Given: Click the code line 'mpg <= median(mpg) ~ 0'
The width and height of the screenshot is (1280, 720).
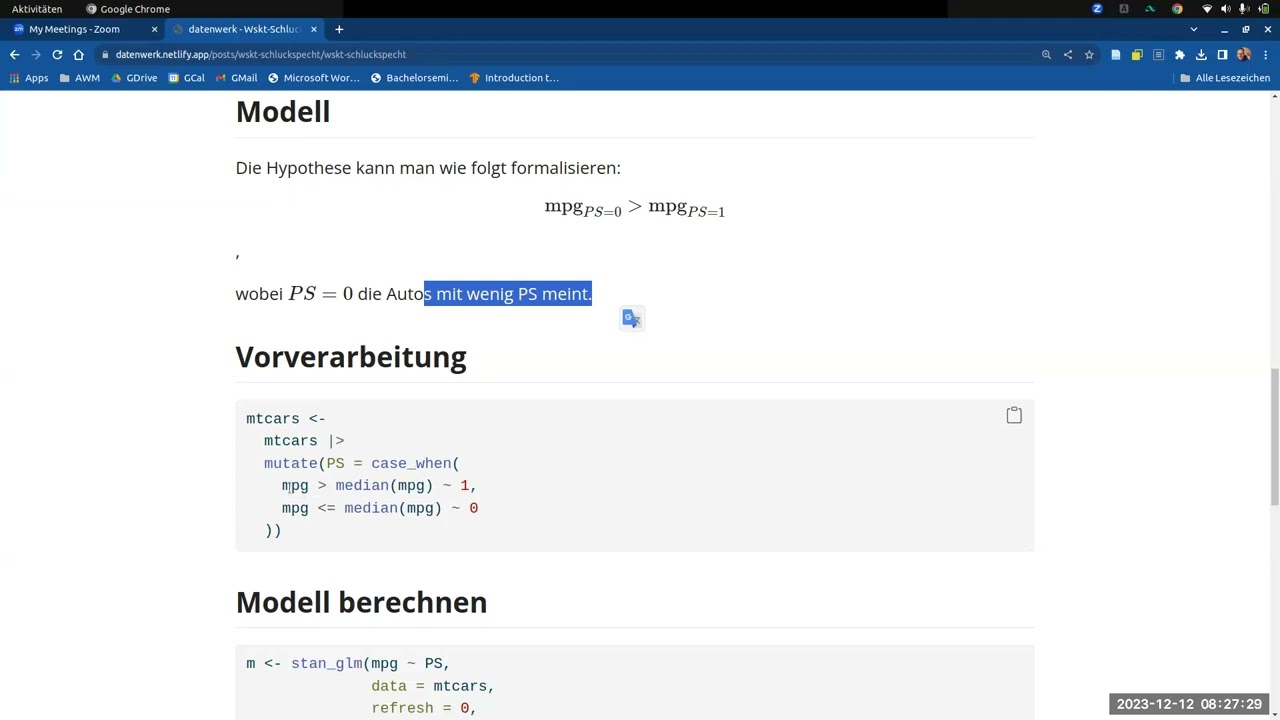Looking at the screenshot, I should (x=380, y=508).
